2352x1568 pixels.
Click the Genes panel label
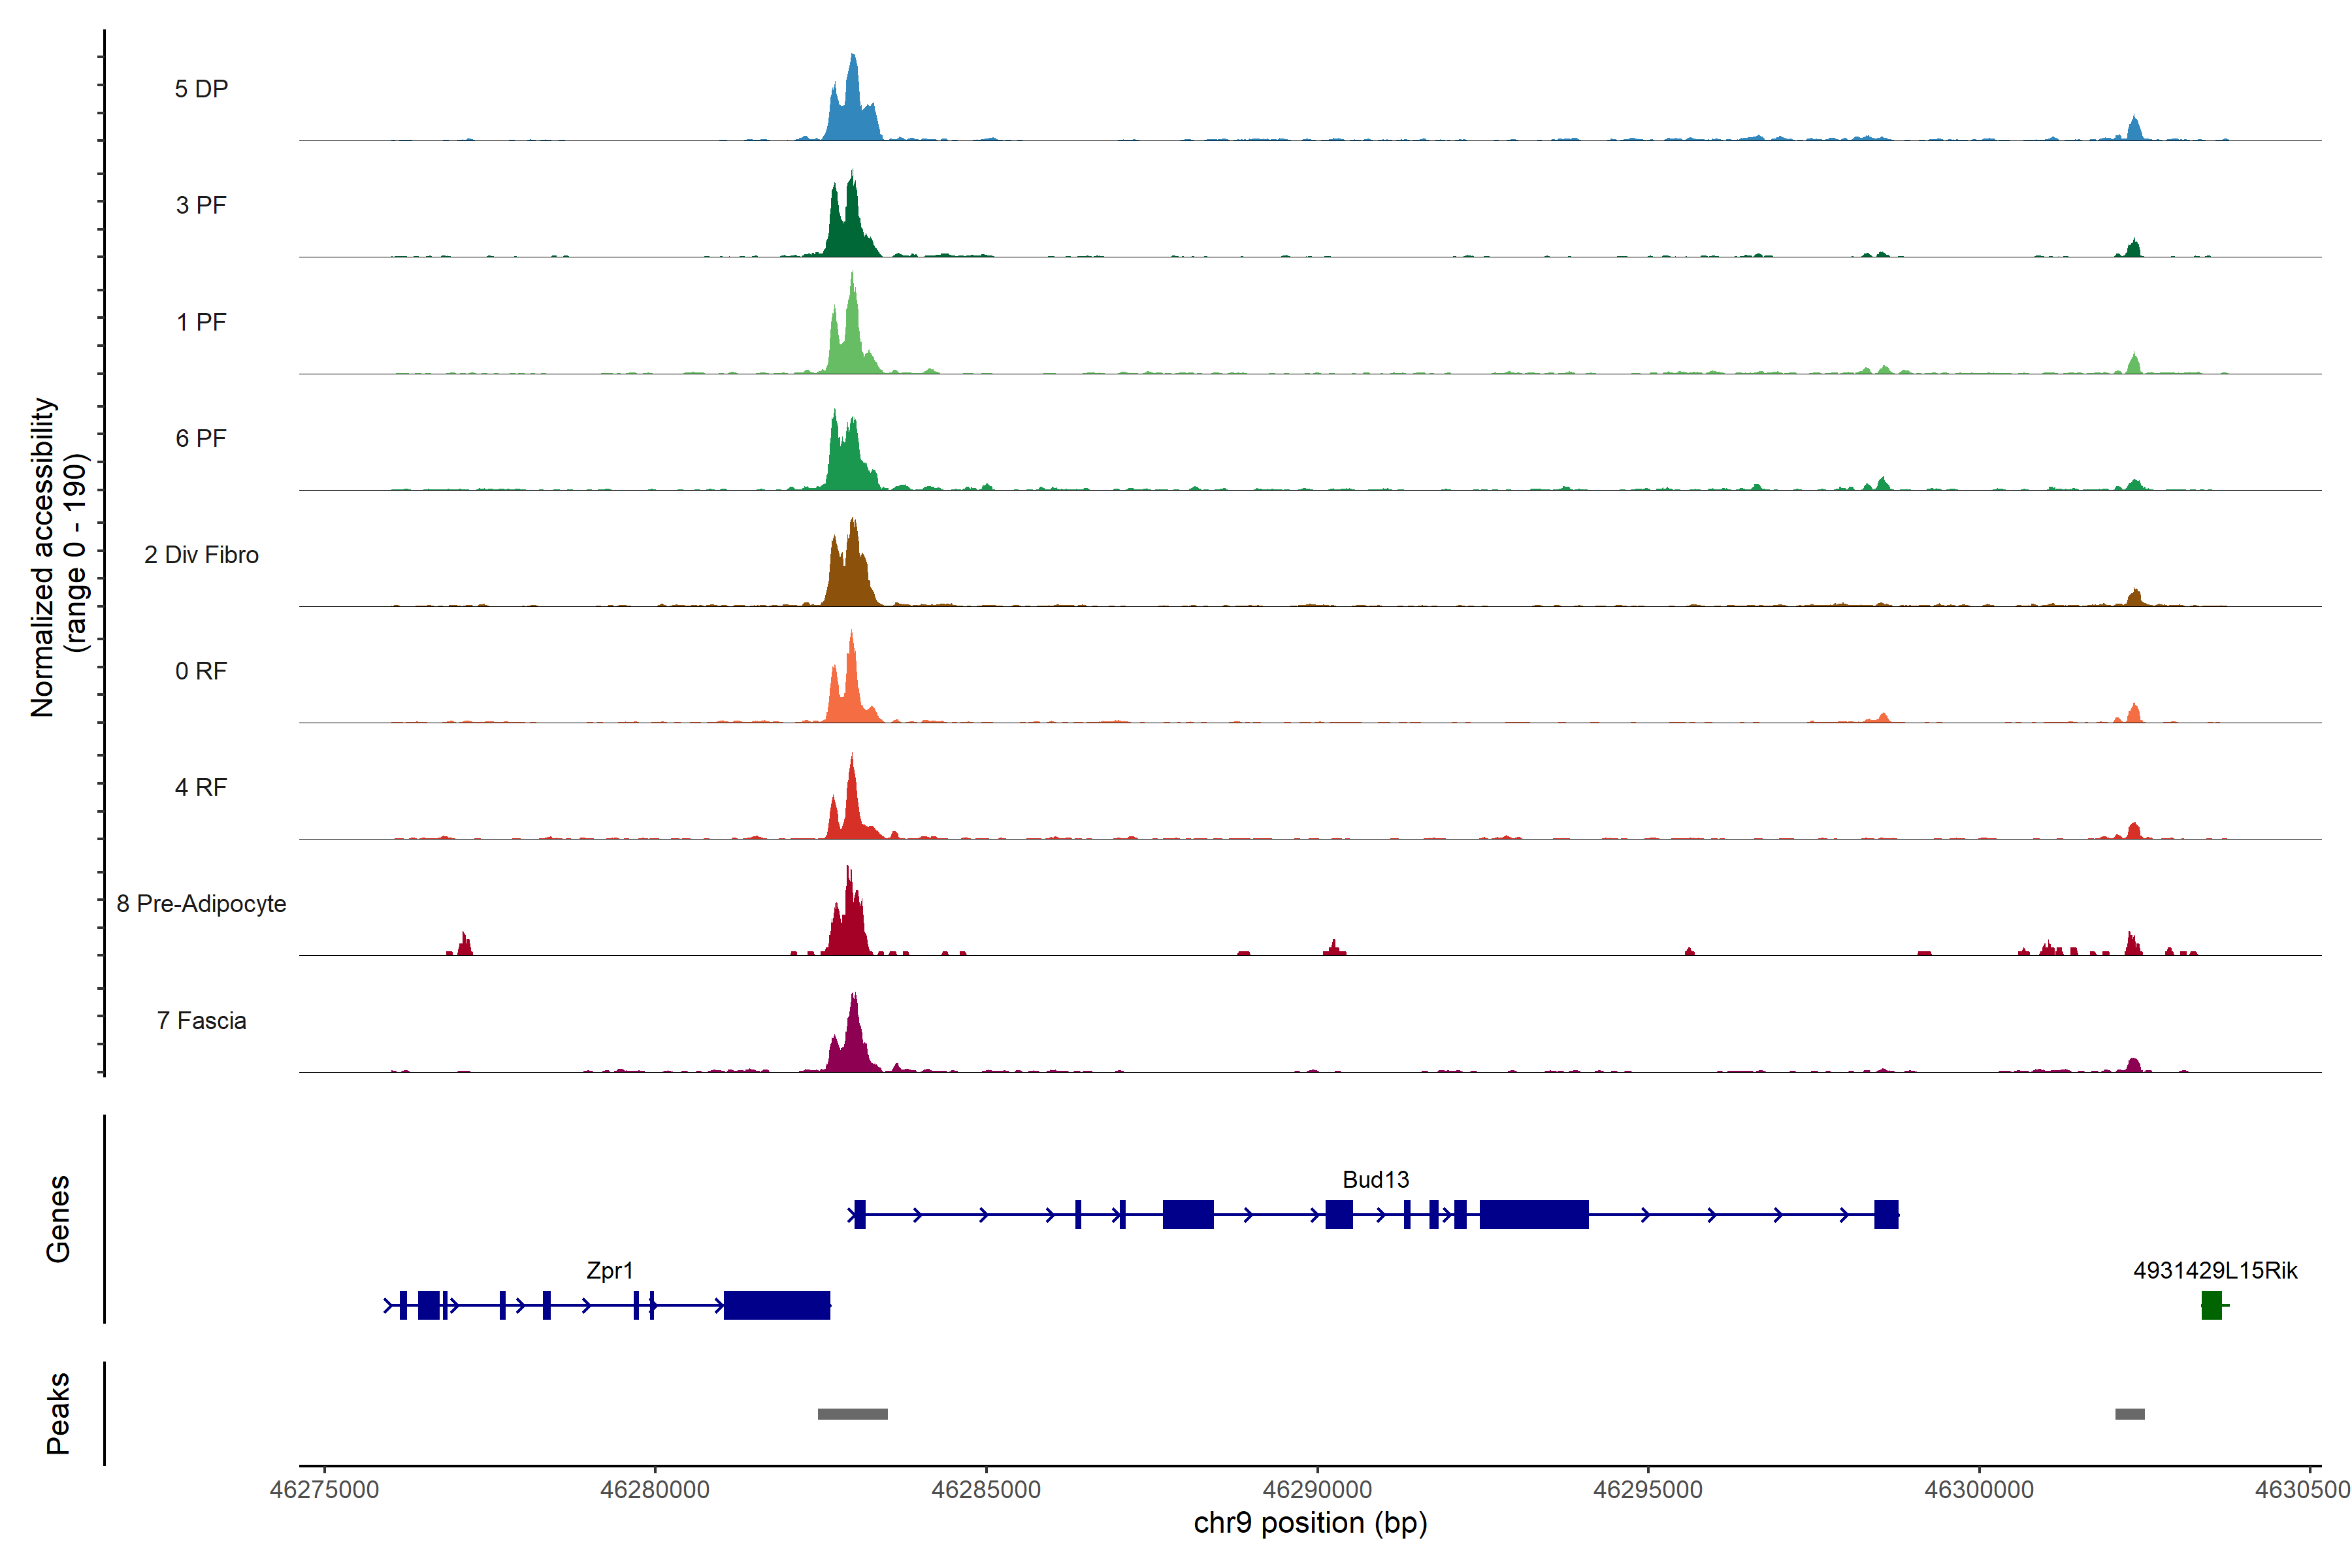tap(58, 1219)
